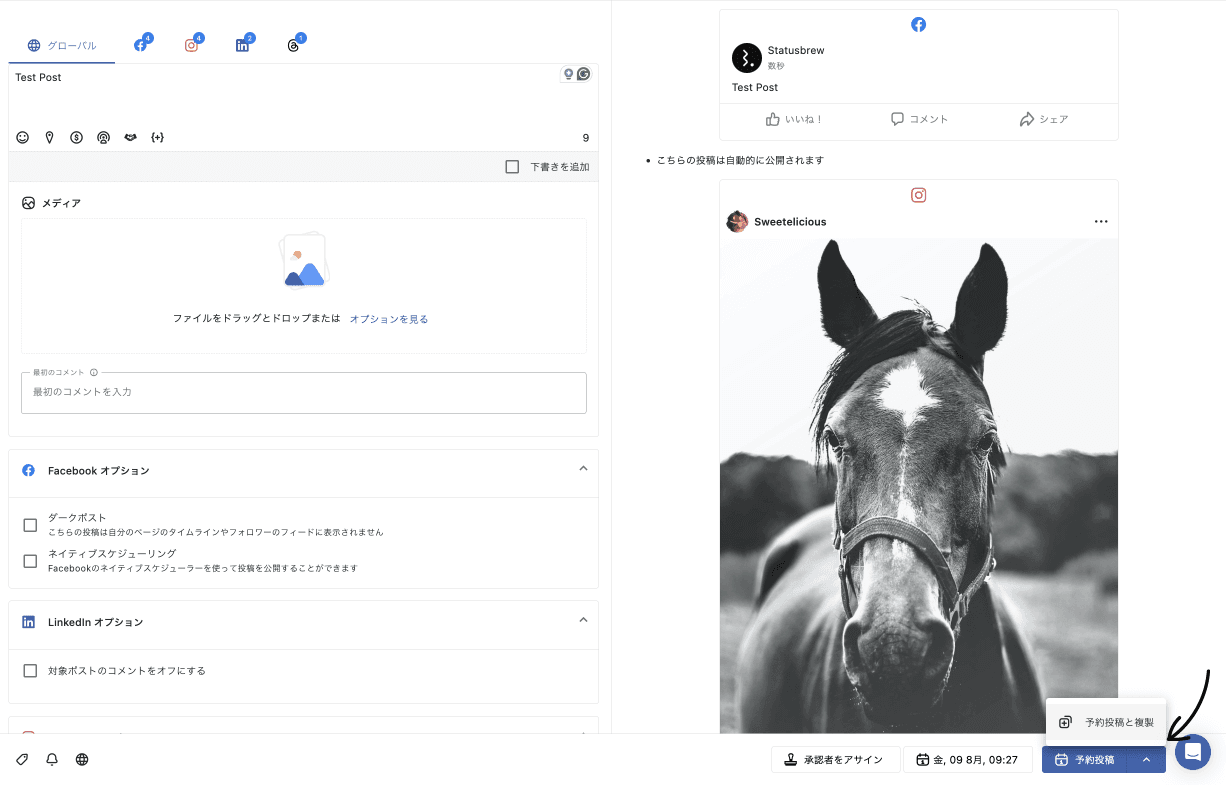Switch to the Instagram tab

tap(192, 45)
